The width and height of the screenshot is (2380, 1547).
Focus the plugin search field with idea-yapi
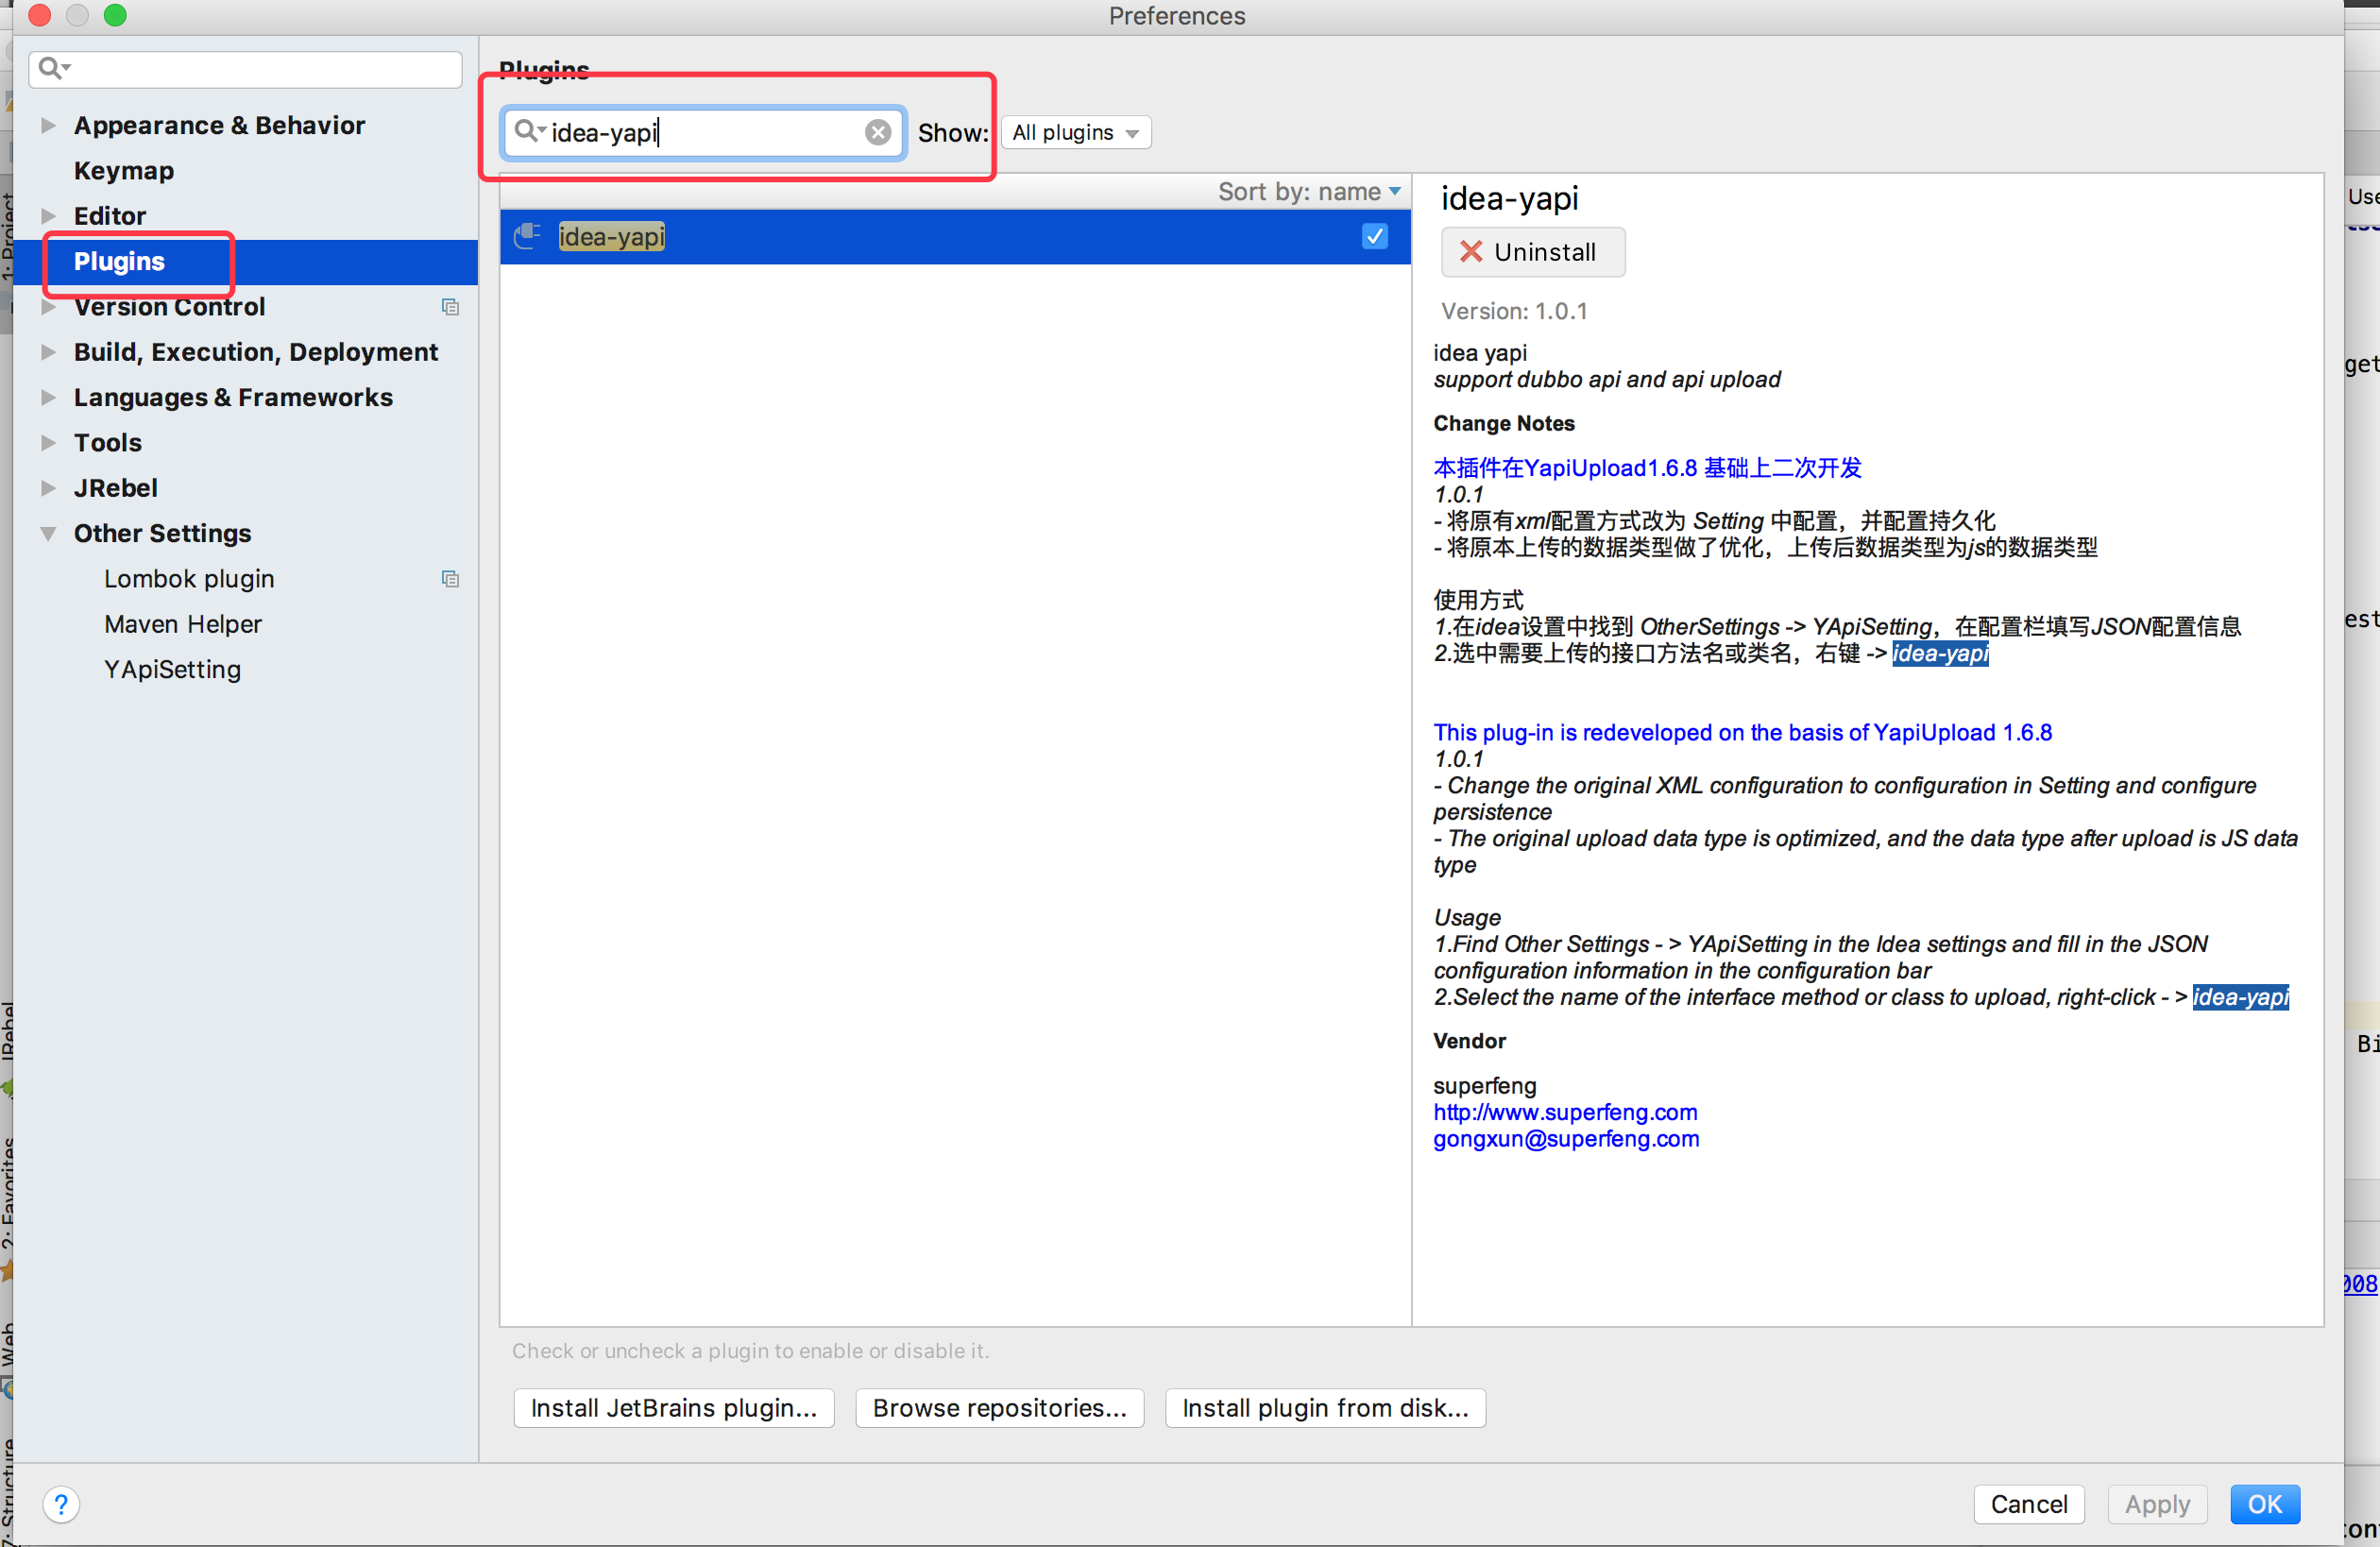[703, 132]
